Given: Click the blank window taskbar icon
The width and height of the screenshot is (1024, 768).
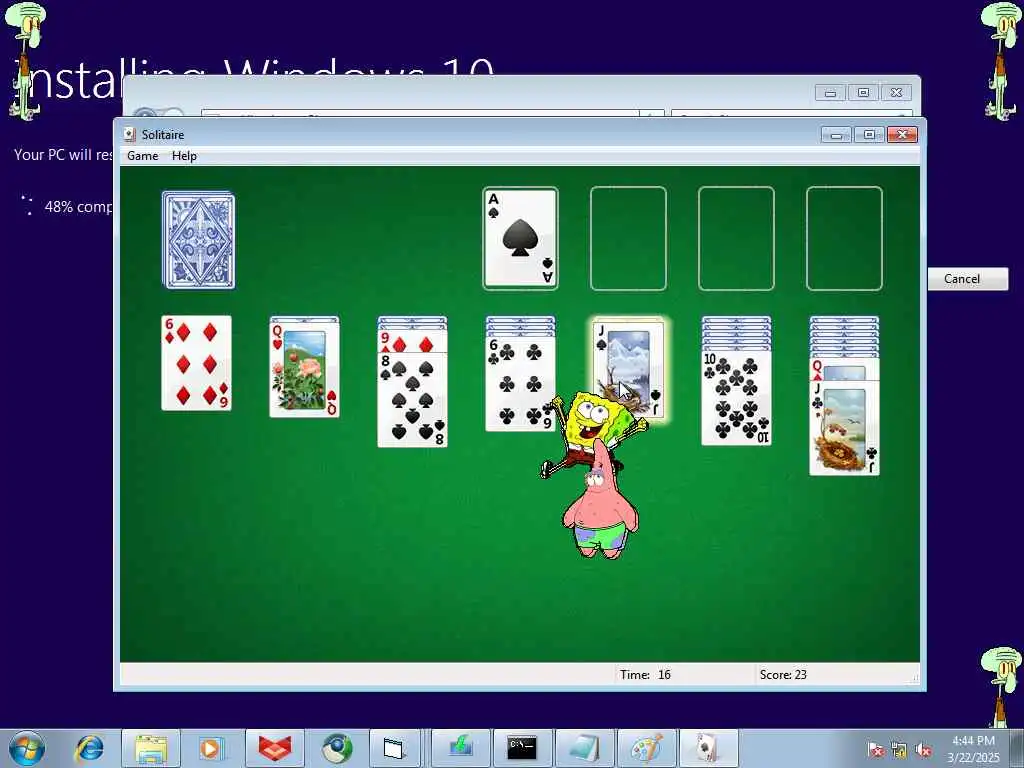Looking at the screenshot, I should pyautogui.click(x=394, y=748).
